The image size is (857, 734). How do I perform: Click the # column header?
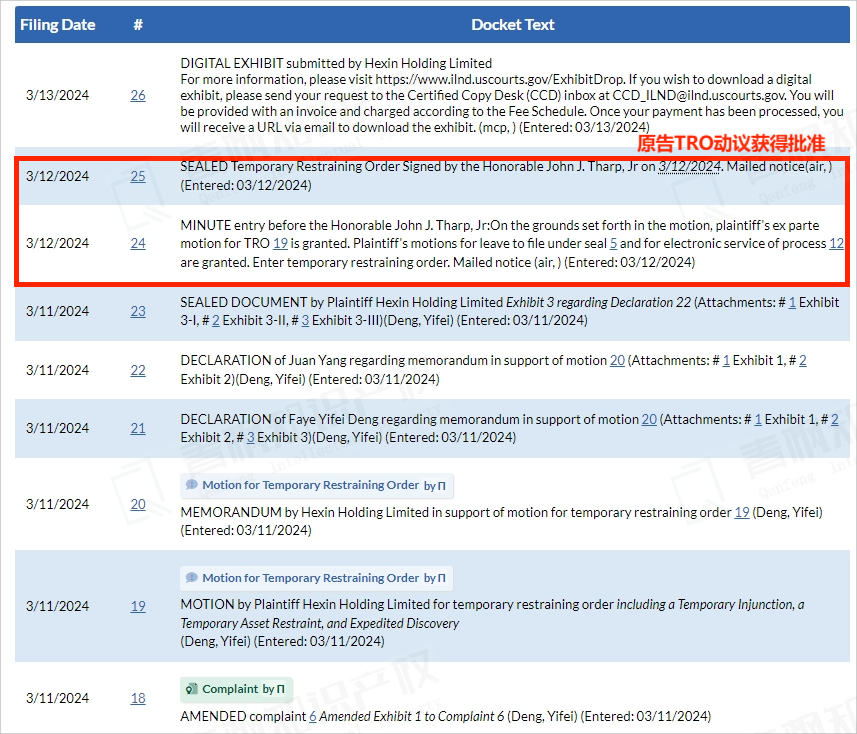coord(138,25)
